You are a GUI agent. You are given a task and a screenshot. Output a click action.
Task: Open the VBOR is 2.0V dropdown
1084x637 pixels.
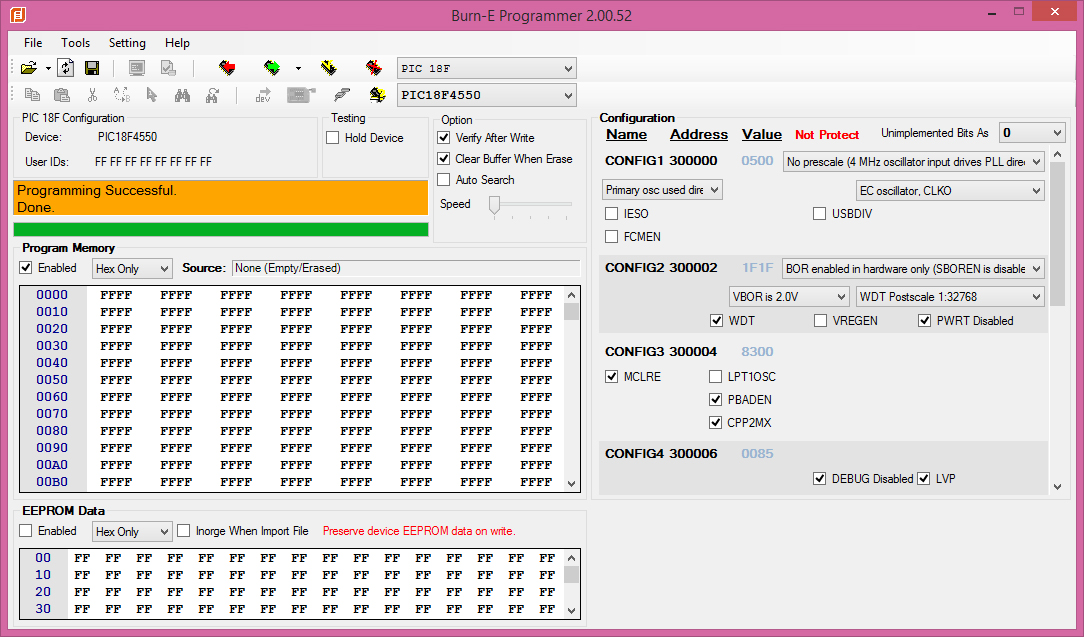point(789,297)
